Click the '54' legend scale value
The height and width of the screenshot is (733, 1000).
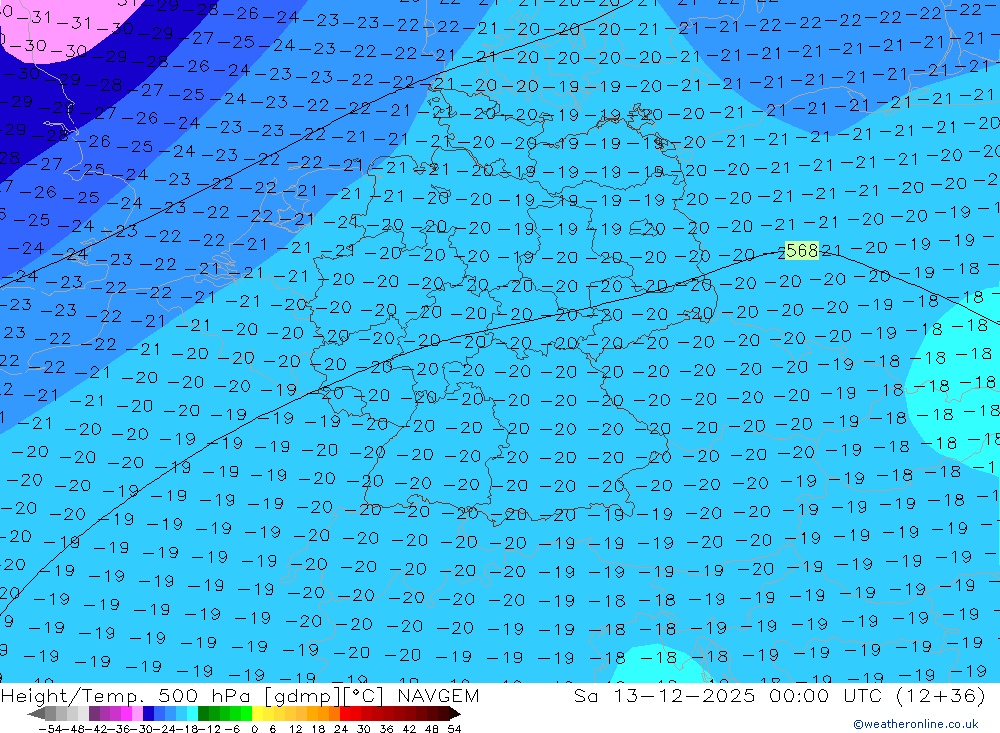[x=454, y=729]
